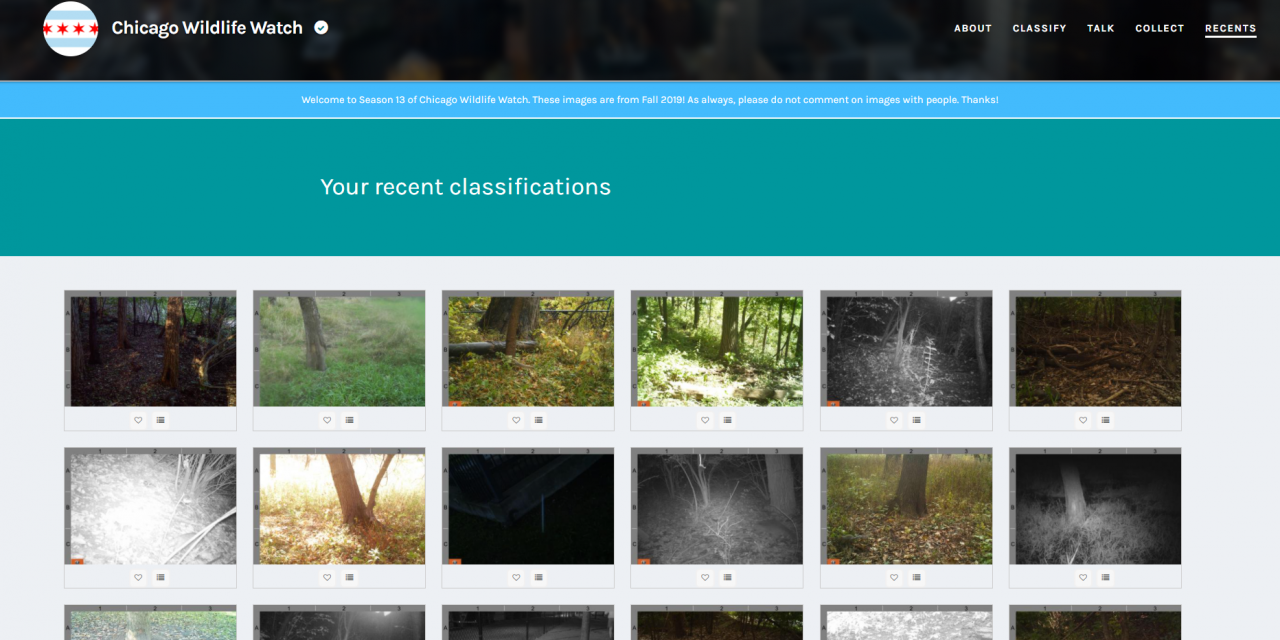This screenshot has height=640, width=1280.
Task: Add dark woods tree-trunks photo to collection
Action: 160,420
